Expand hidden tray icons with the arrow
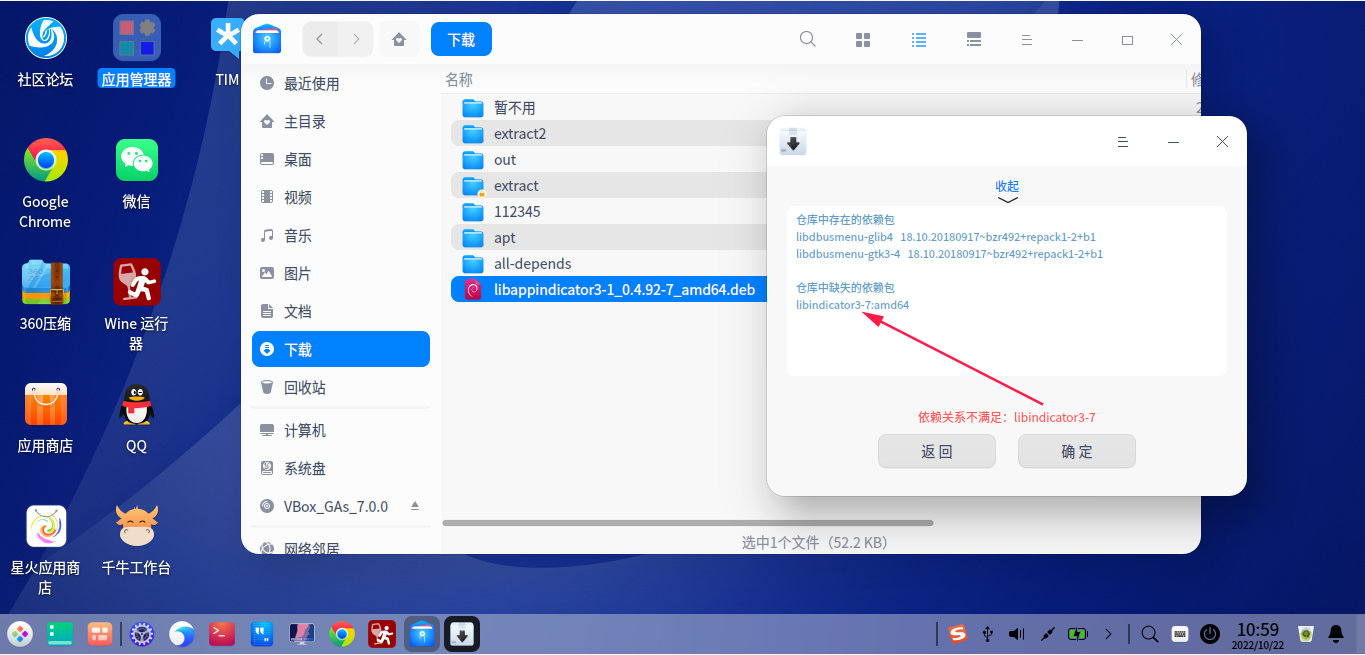Viewport: 1365px width, 655px height. click(x=1108, y=633)
